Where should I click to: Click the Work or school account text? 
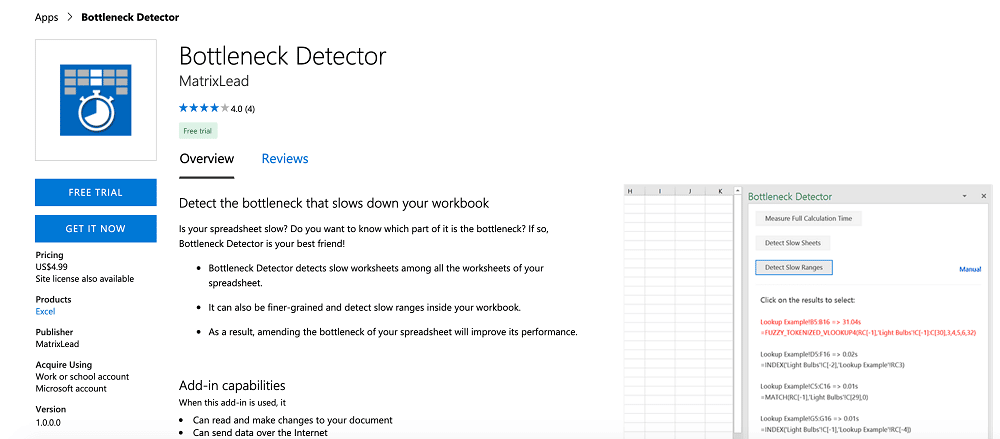82,376
